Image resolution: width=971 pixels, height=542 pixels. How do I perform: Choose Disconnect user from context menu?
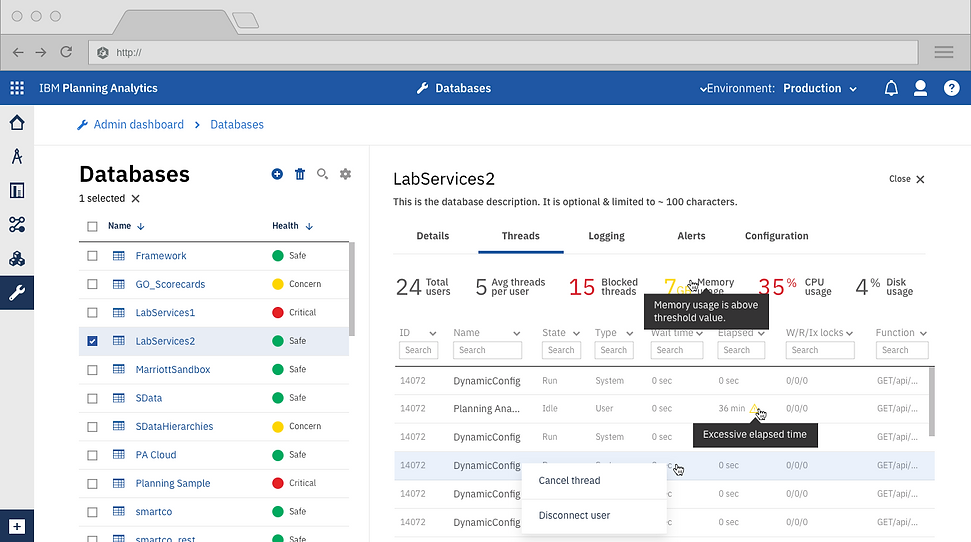(594, 515)
